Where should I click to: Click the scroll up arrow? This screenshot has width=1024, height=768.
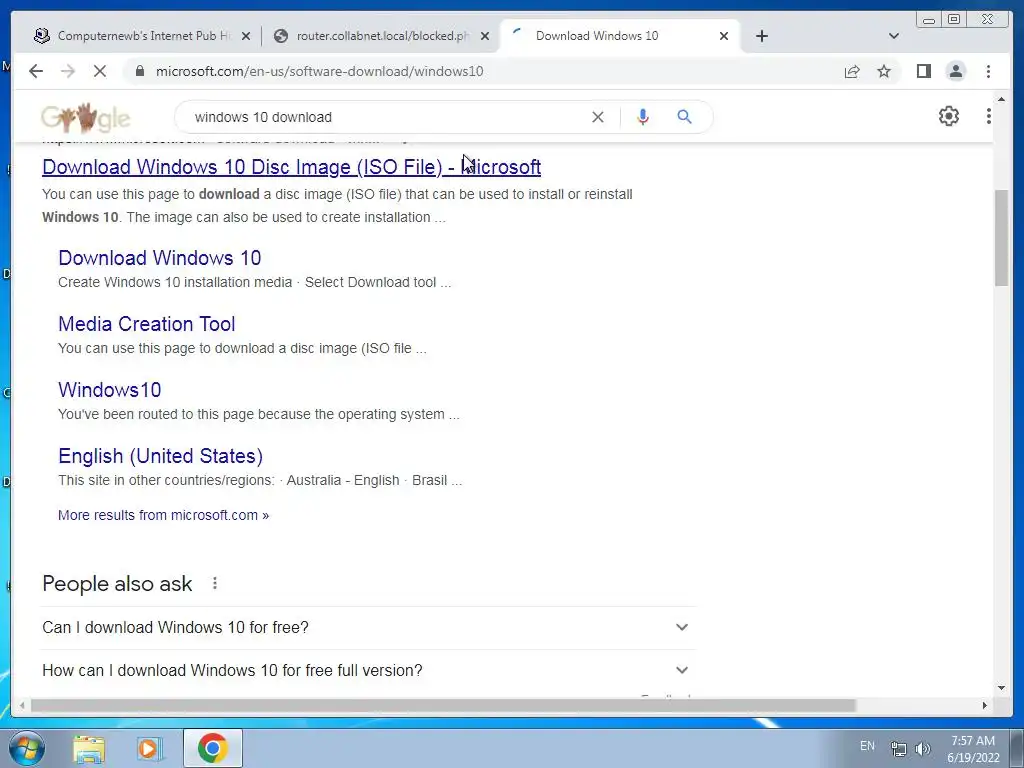click(1001, 99)
